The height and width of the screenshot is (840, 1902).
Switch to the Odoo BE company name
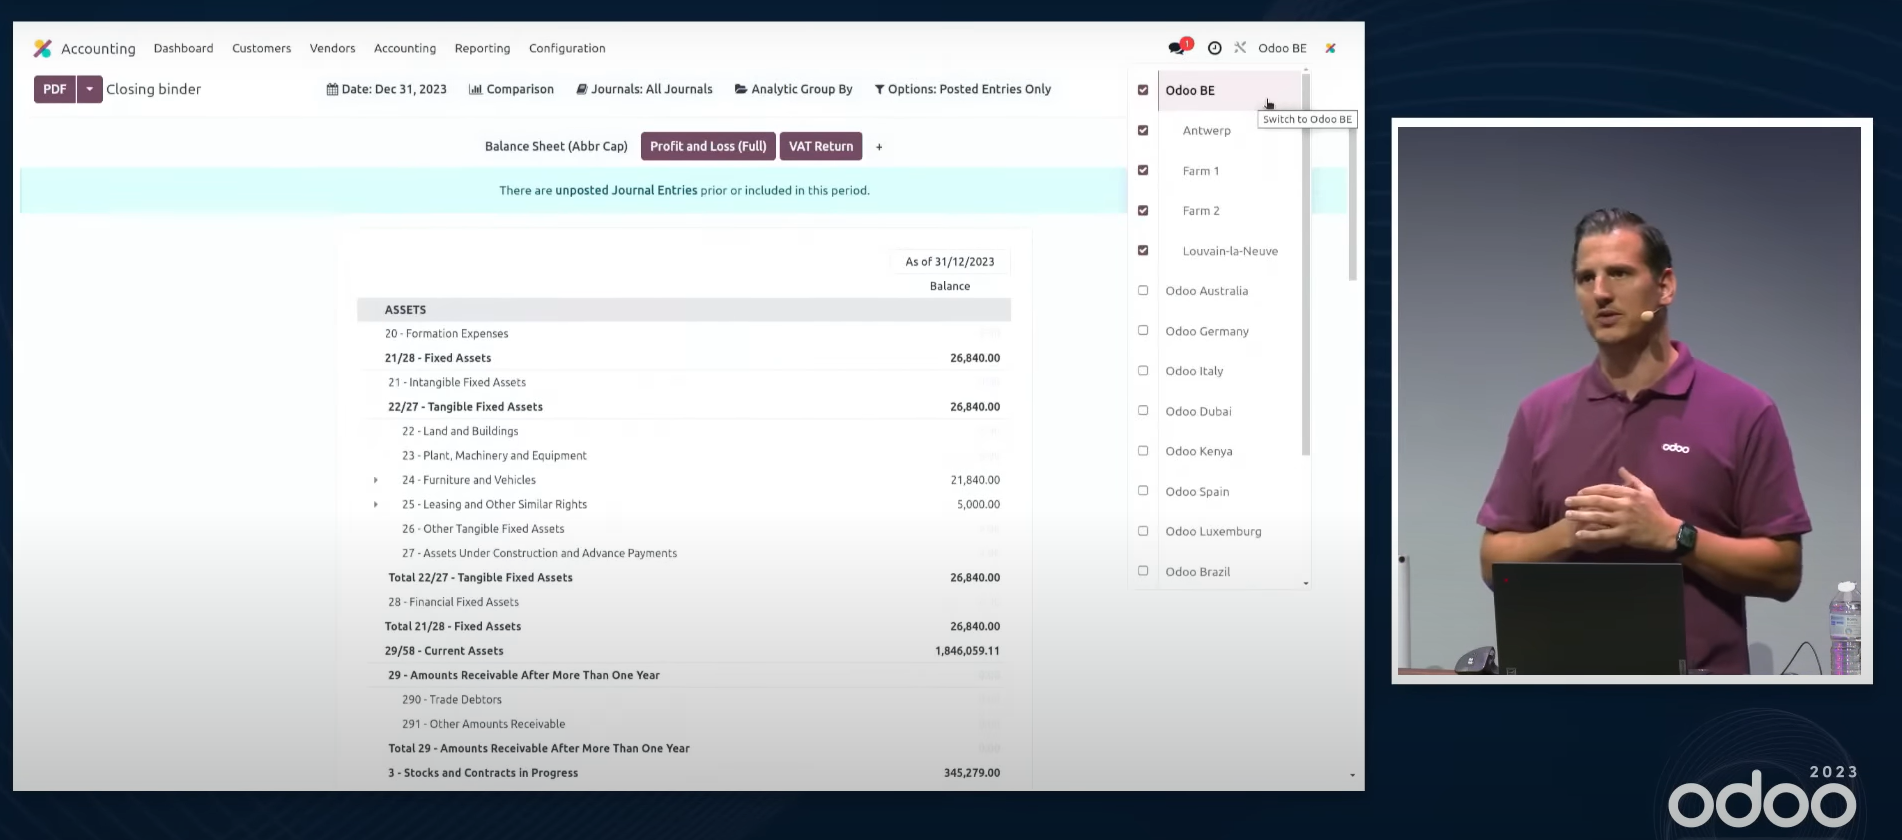[1190, 90]
